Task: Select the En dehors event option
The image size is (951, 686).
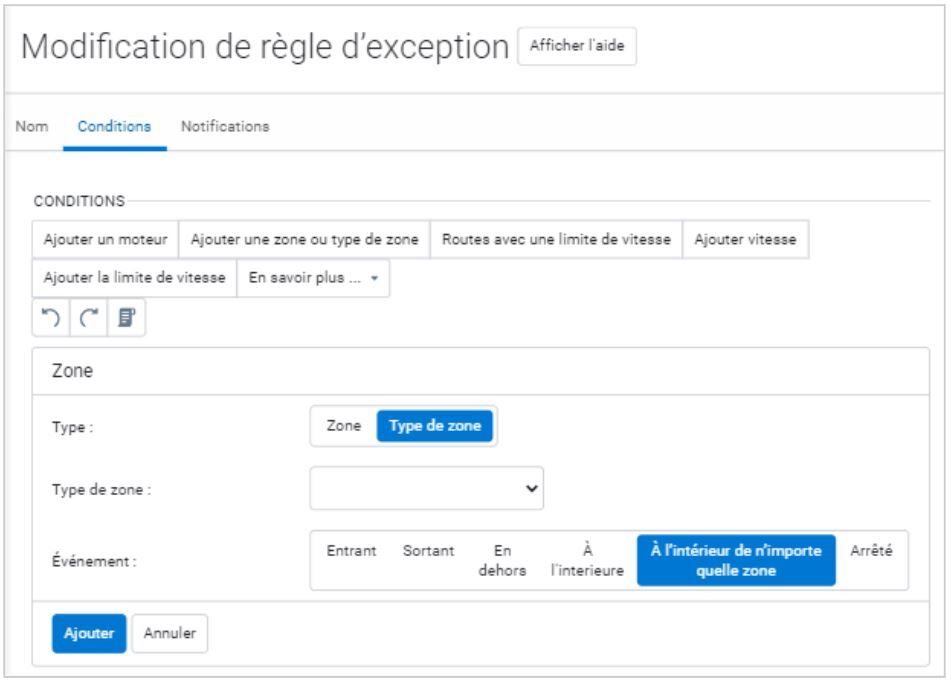Action: [x=504, y=560]
